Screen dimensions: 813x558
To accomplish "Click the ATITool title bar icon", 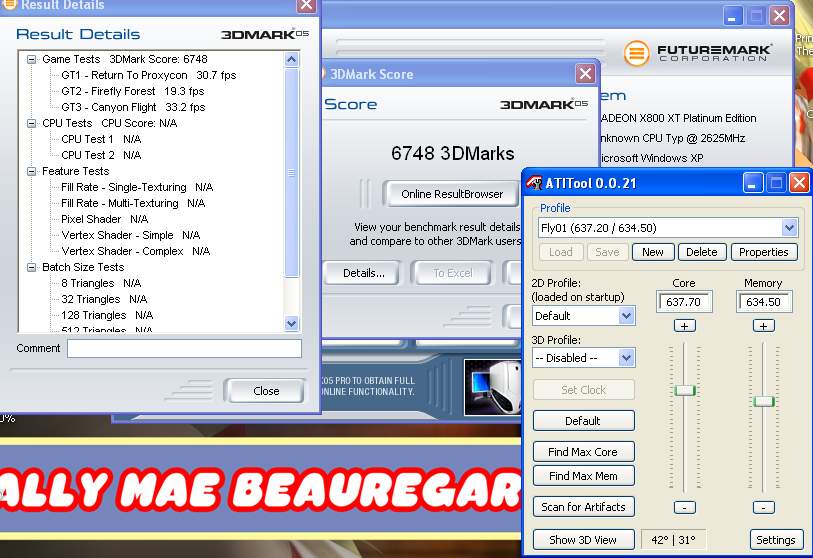I will pos(534,183).
